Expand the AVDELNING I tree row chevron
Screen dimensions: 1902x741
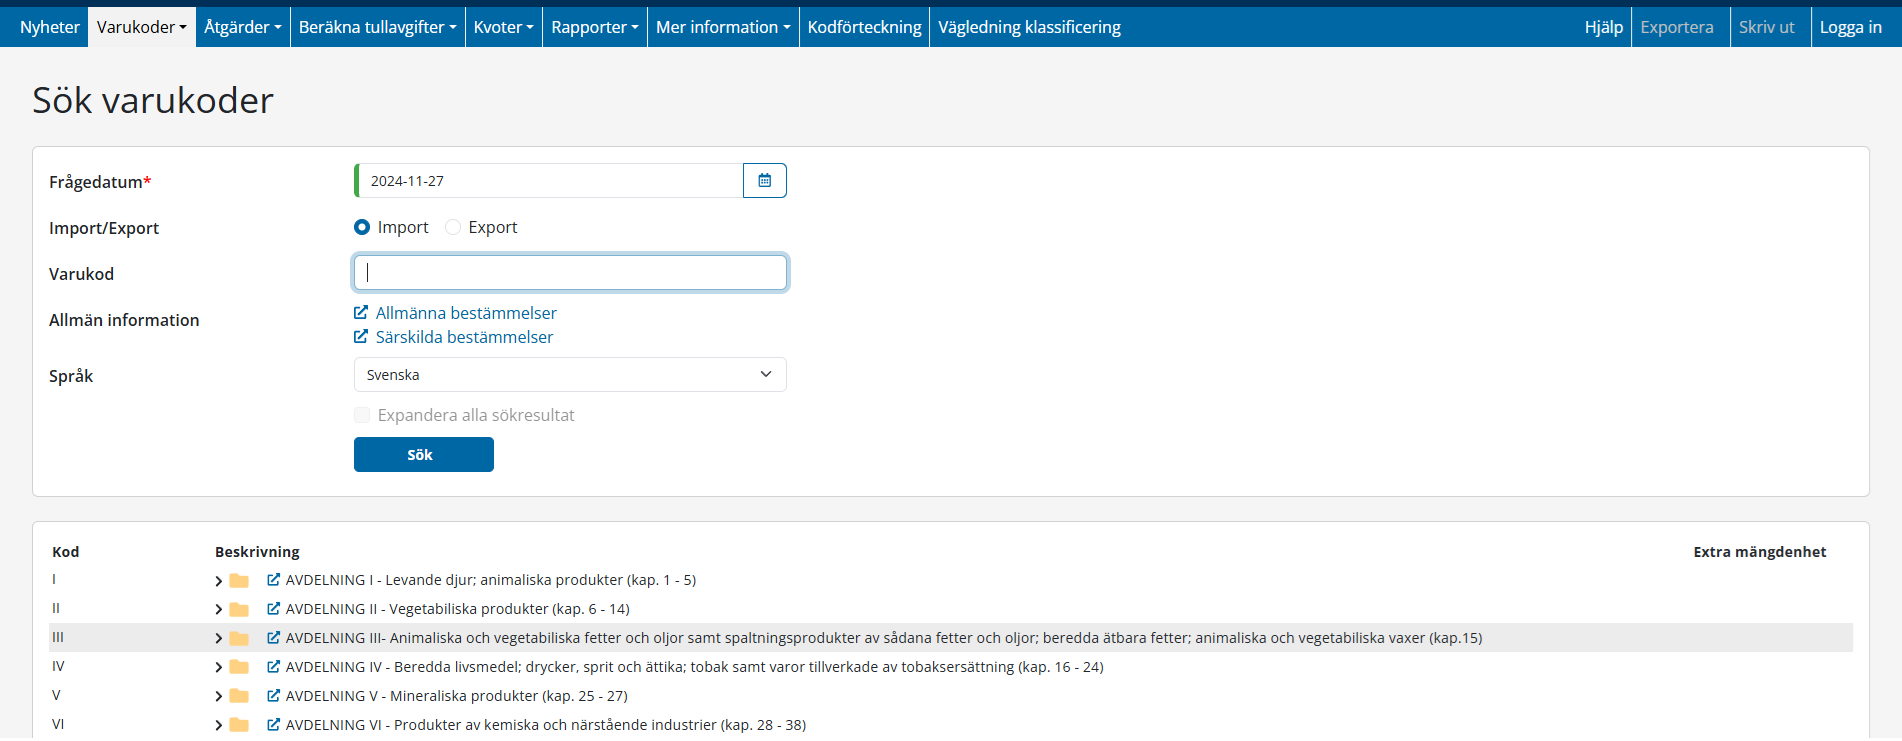pos(218,581)
